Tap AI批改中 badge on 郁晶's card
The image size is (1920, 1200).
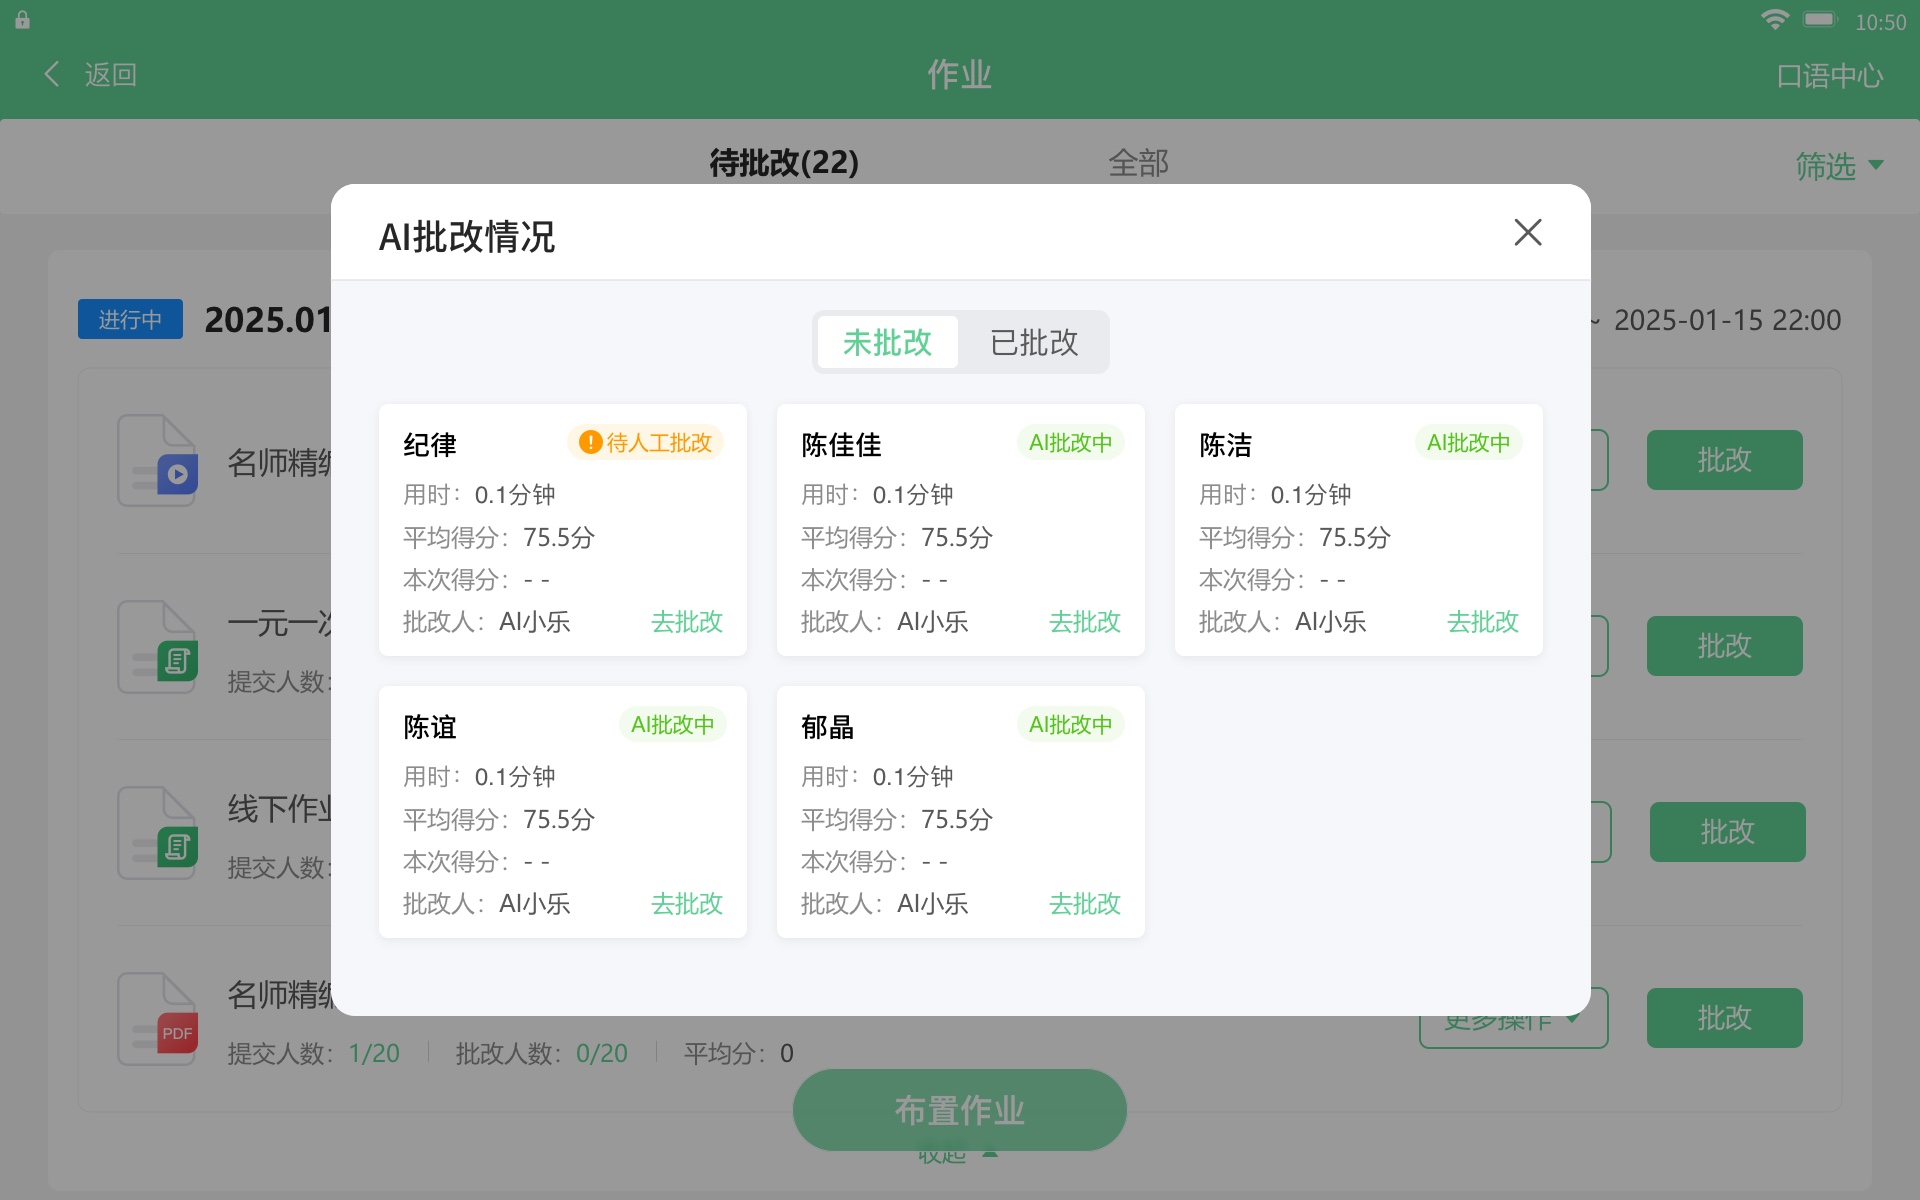coord(1070,724)
